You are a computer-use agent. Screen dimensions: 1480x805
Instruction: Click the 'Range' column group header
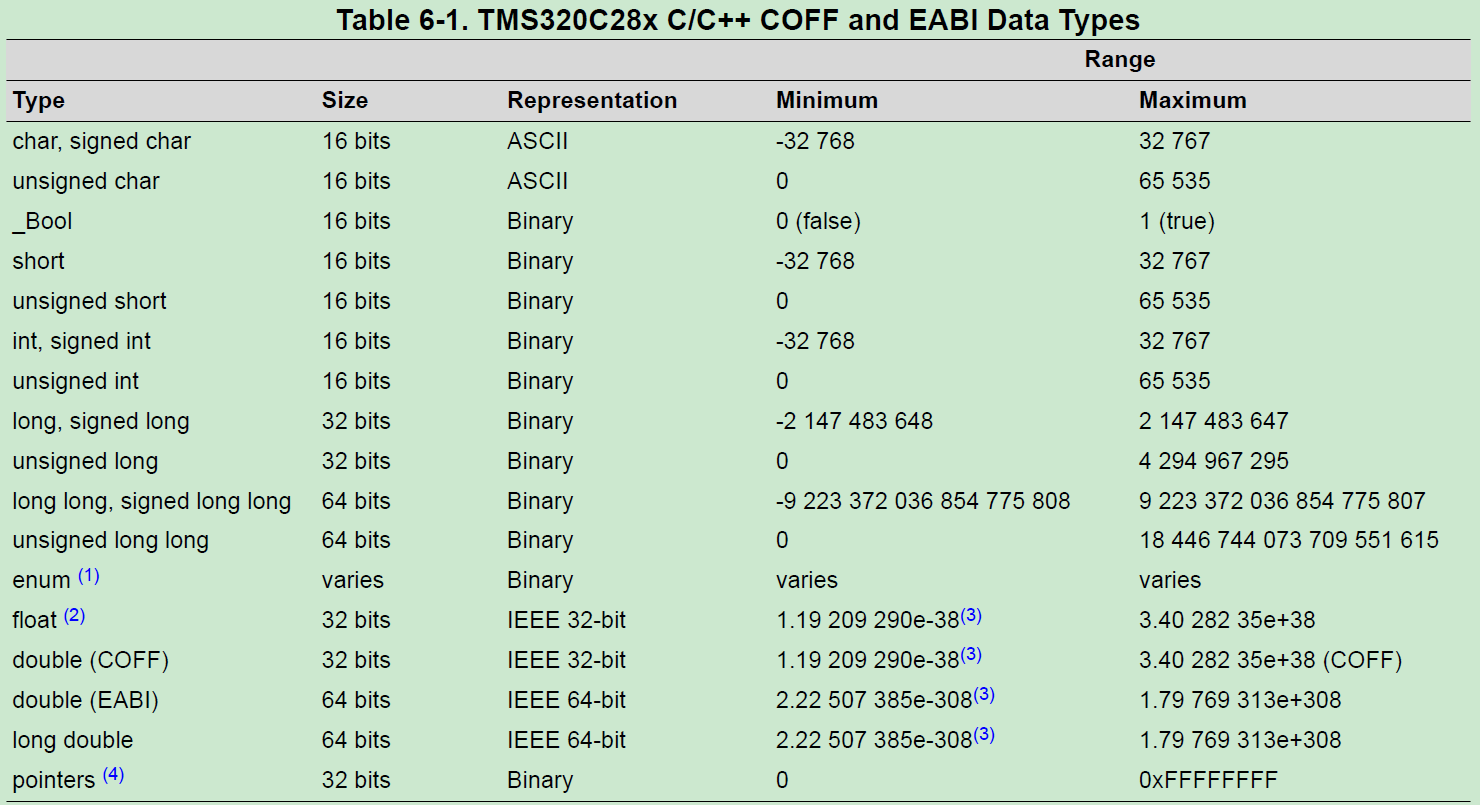[x=1120, y=59]
